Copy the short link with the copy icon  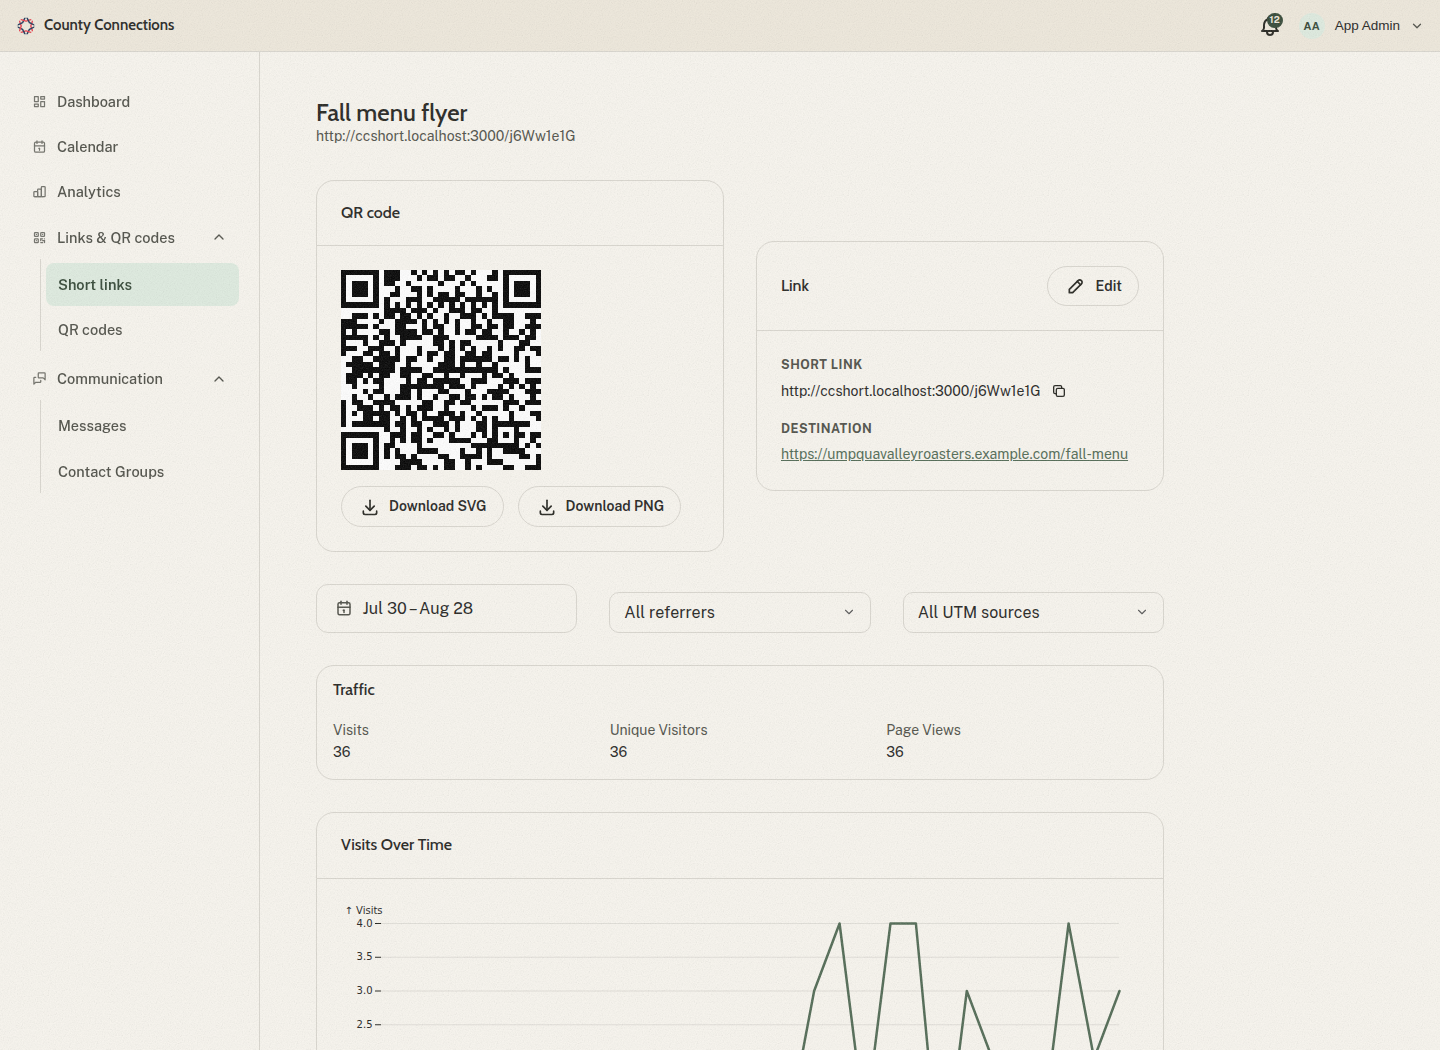point(1059,391)
